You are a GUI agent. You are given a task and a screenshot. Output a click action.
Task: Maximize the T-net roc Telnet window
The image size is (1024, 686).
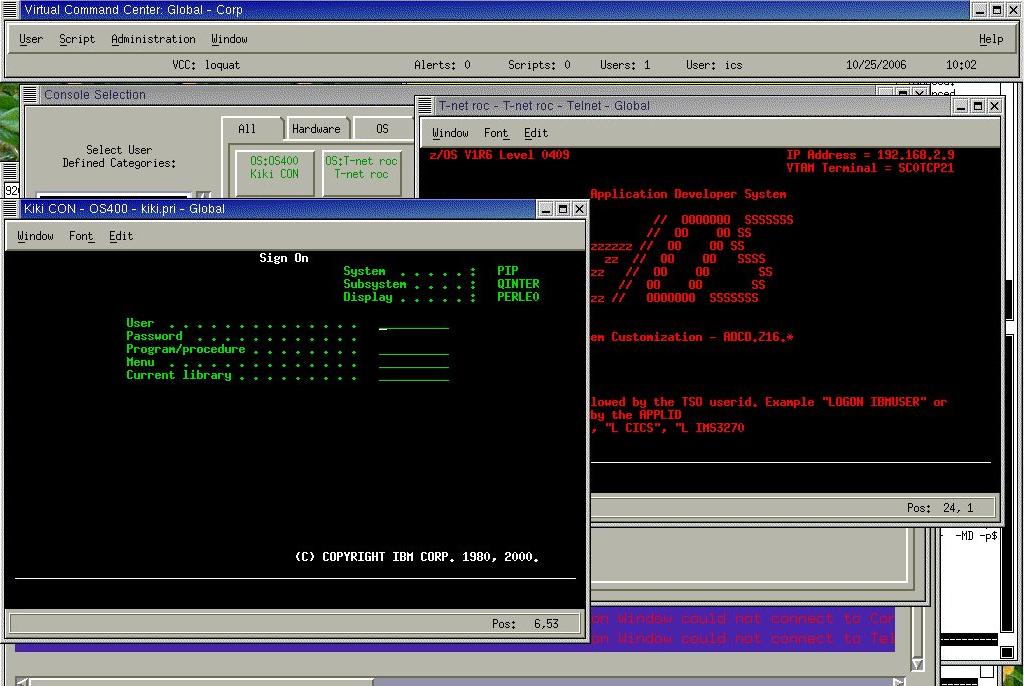pos(978,106)
